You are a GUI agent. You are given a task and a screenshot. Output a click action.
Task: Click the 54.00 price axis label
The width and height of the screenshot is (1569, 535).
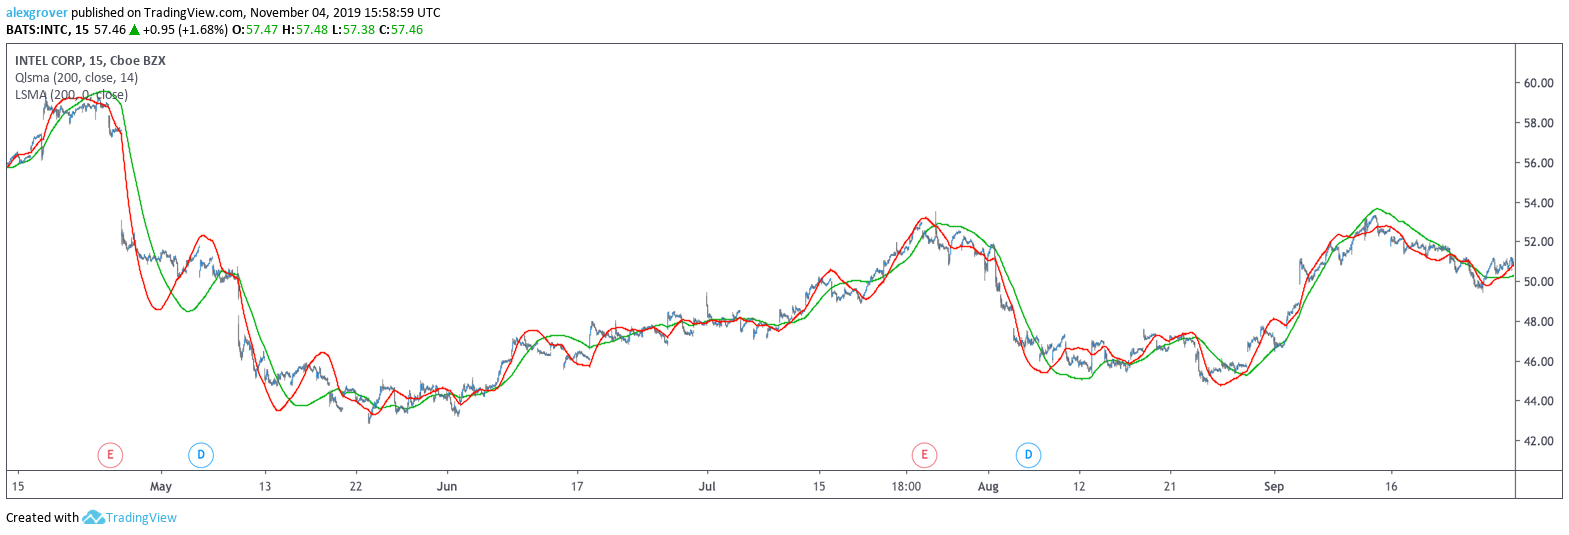1538,203
